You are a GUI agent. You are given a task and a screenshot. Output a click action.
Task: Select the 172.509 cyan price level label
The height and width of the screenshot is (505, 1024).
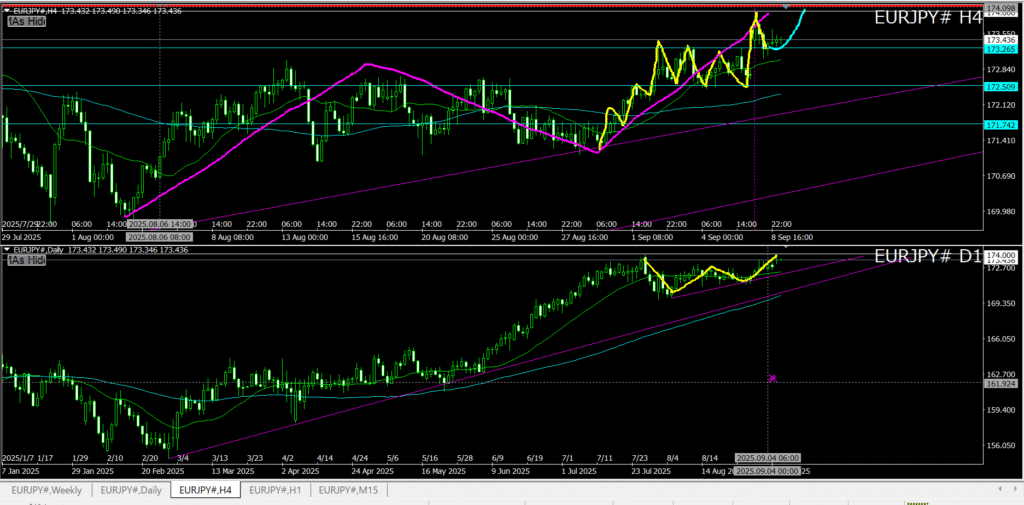tap(1000, 86)
